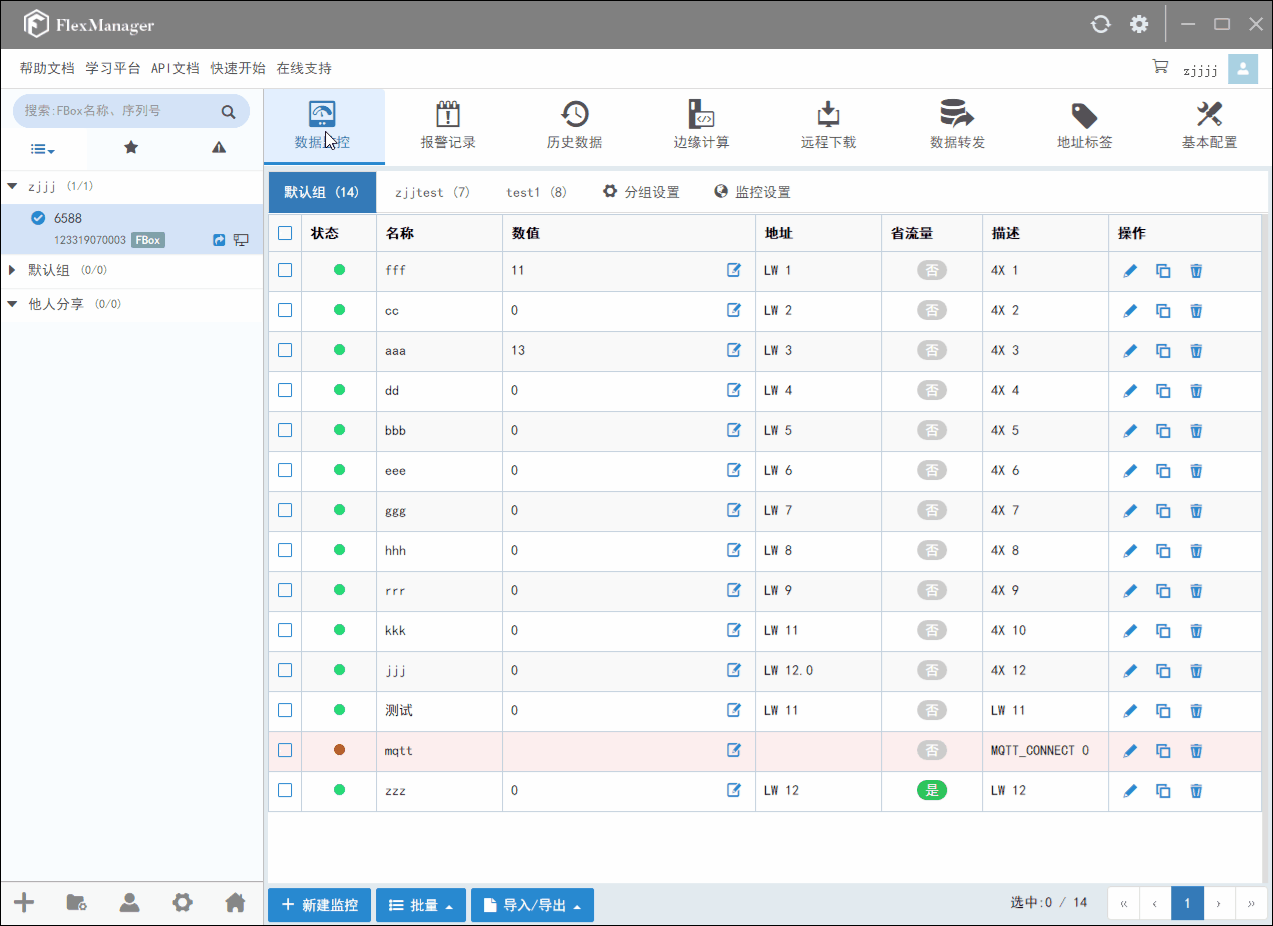
Task: Open the user icon in bottom bar
Action: point(130,903)
